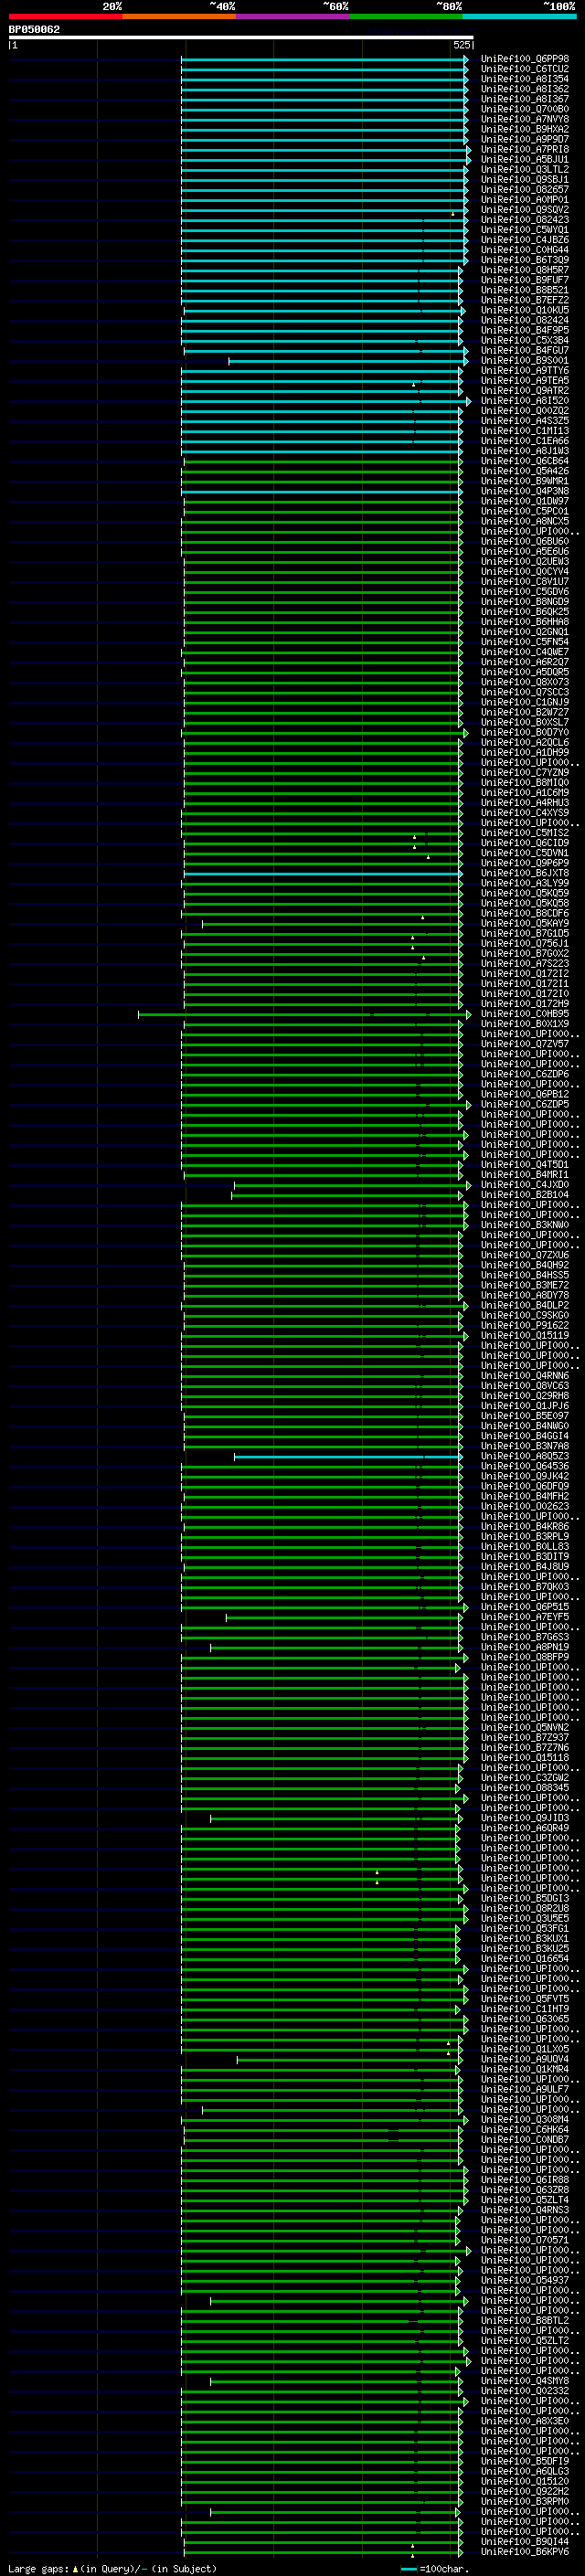Click hit label UniRef100_A7S223
The height and width of the screenshot is (2576, 585).
pos(524,964)
